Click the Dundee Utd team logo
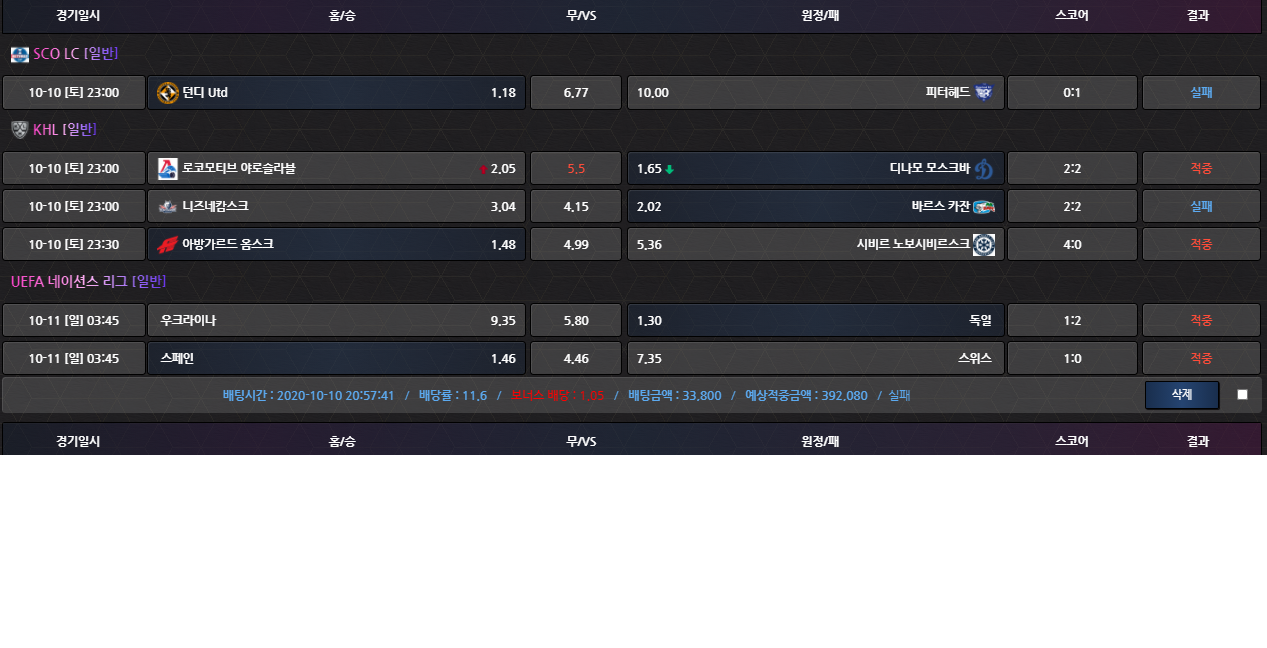 point(168,93)
